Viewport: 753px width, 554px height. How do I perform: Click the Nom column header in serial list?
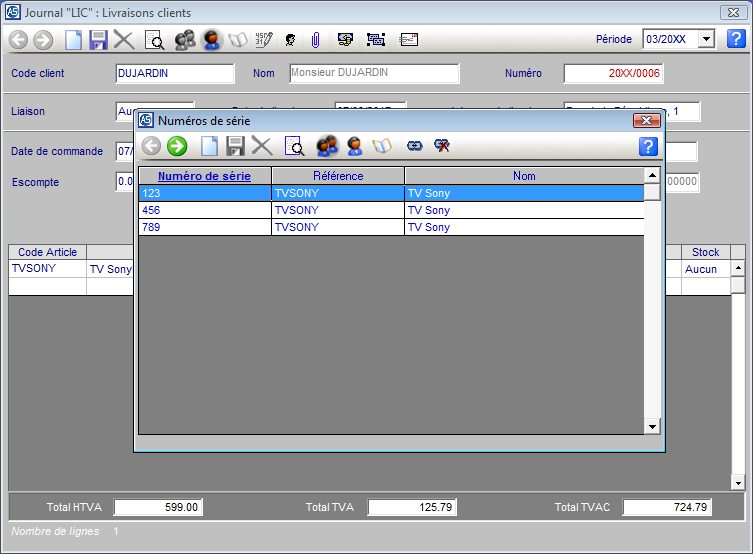524,176
